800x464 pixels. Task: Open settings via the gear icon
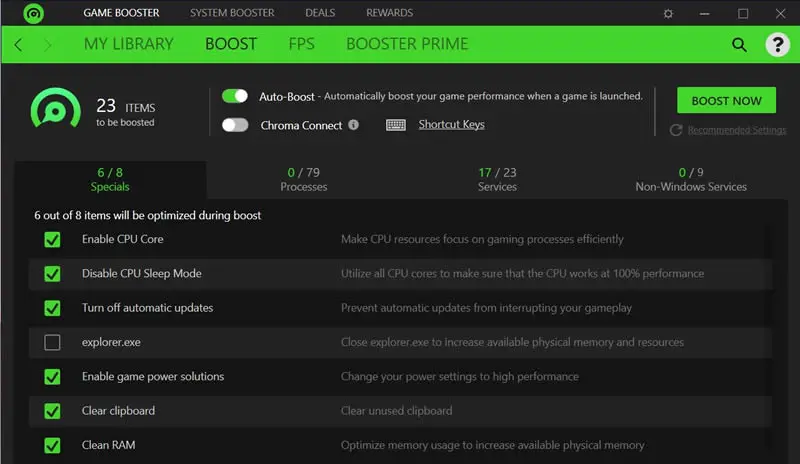click(668, 14)
